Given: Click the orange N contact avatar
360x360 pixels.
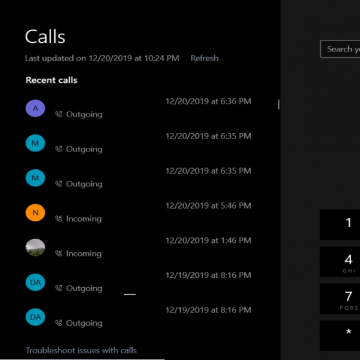Looking at the screenshot, I should (x=35, y=213).
